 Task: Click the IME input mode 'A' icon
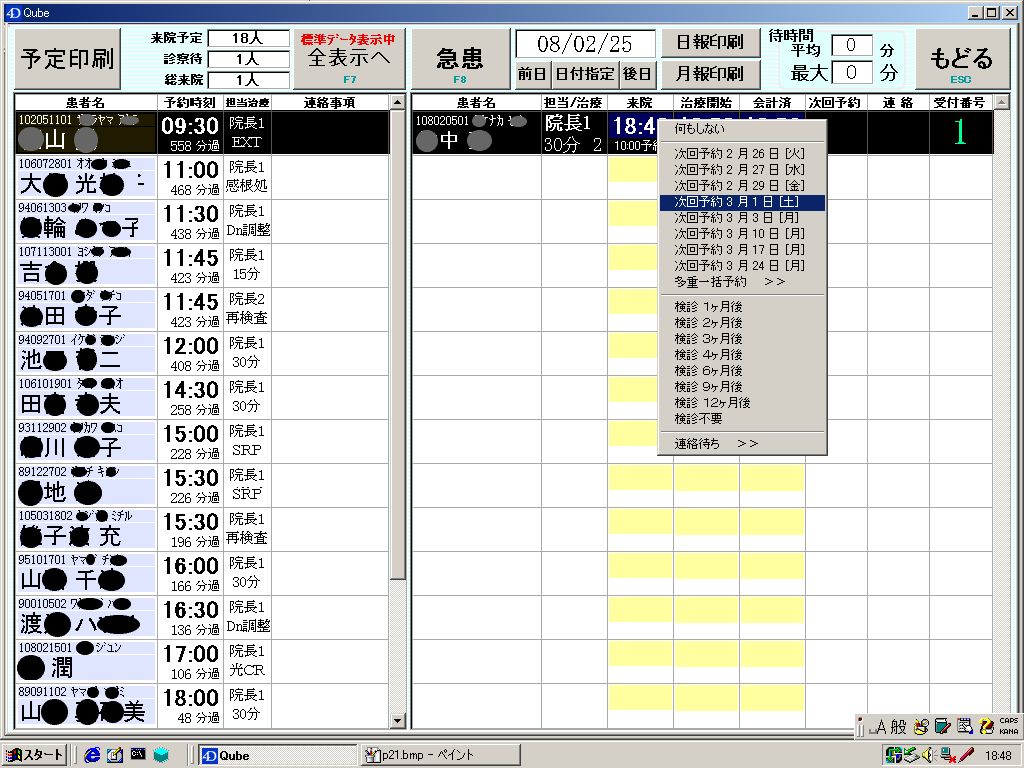[x=880, y=727]
